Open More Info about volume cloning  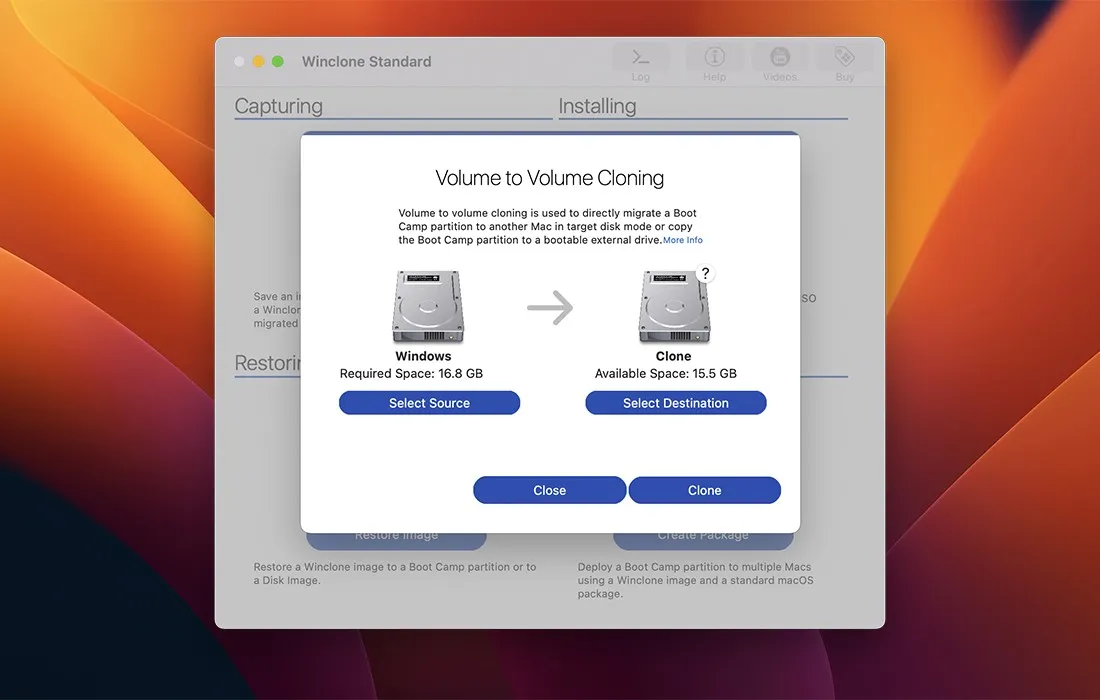683,240
